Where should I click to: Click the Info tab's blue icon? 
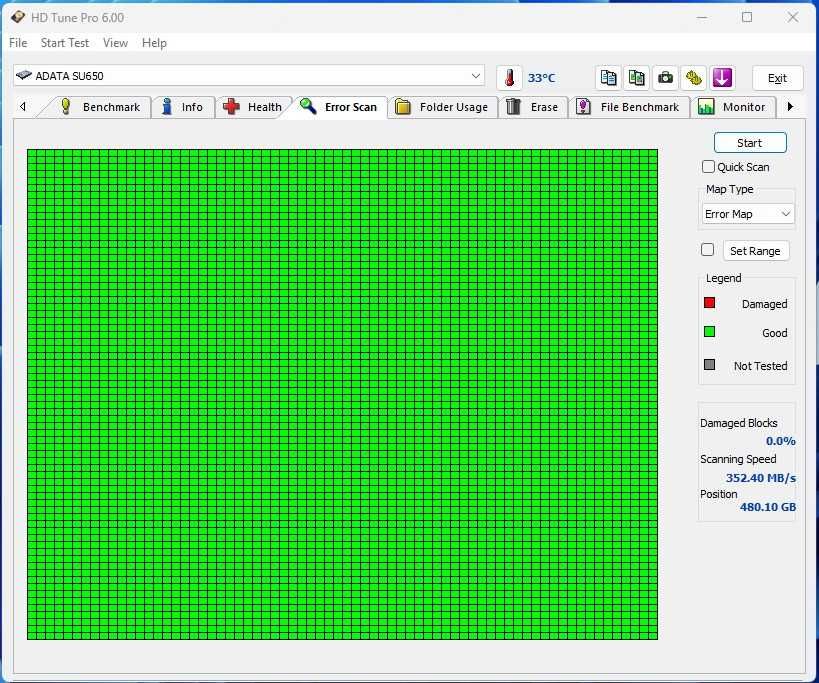[167, 107]
